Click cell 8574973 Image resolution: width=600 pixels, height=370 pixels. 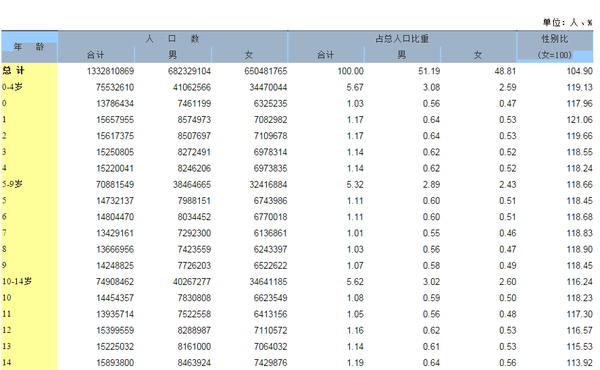click(194, 120)
